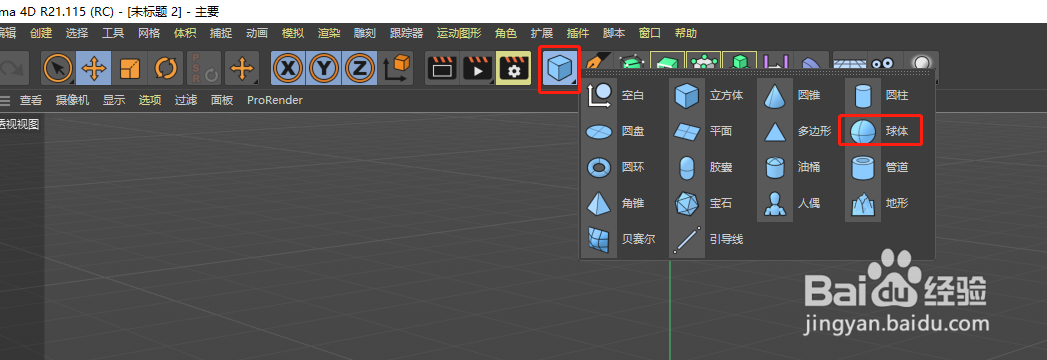The width and height of the screenshot is (1047, 360).
Task: Open the 插件 menu
Action: coord(578,33)
